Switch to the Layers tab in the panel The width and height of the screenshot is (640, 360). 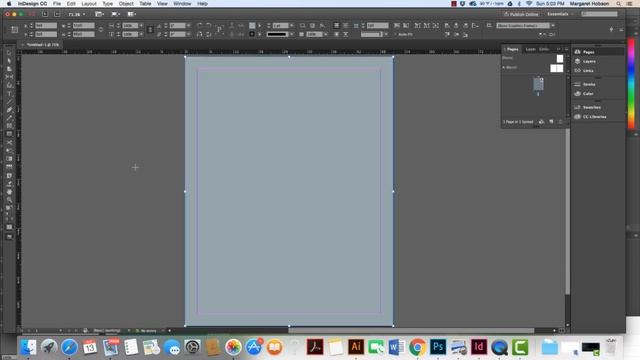(530, 49)
